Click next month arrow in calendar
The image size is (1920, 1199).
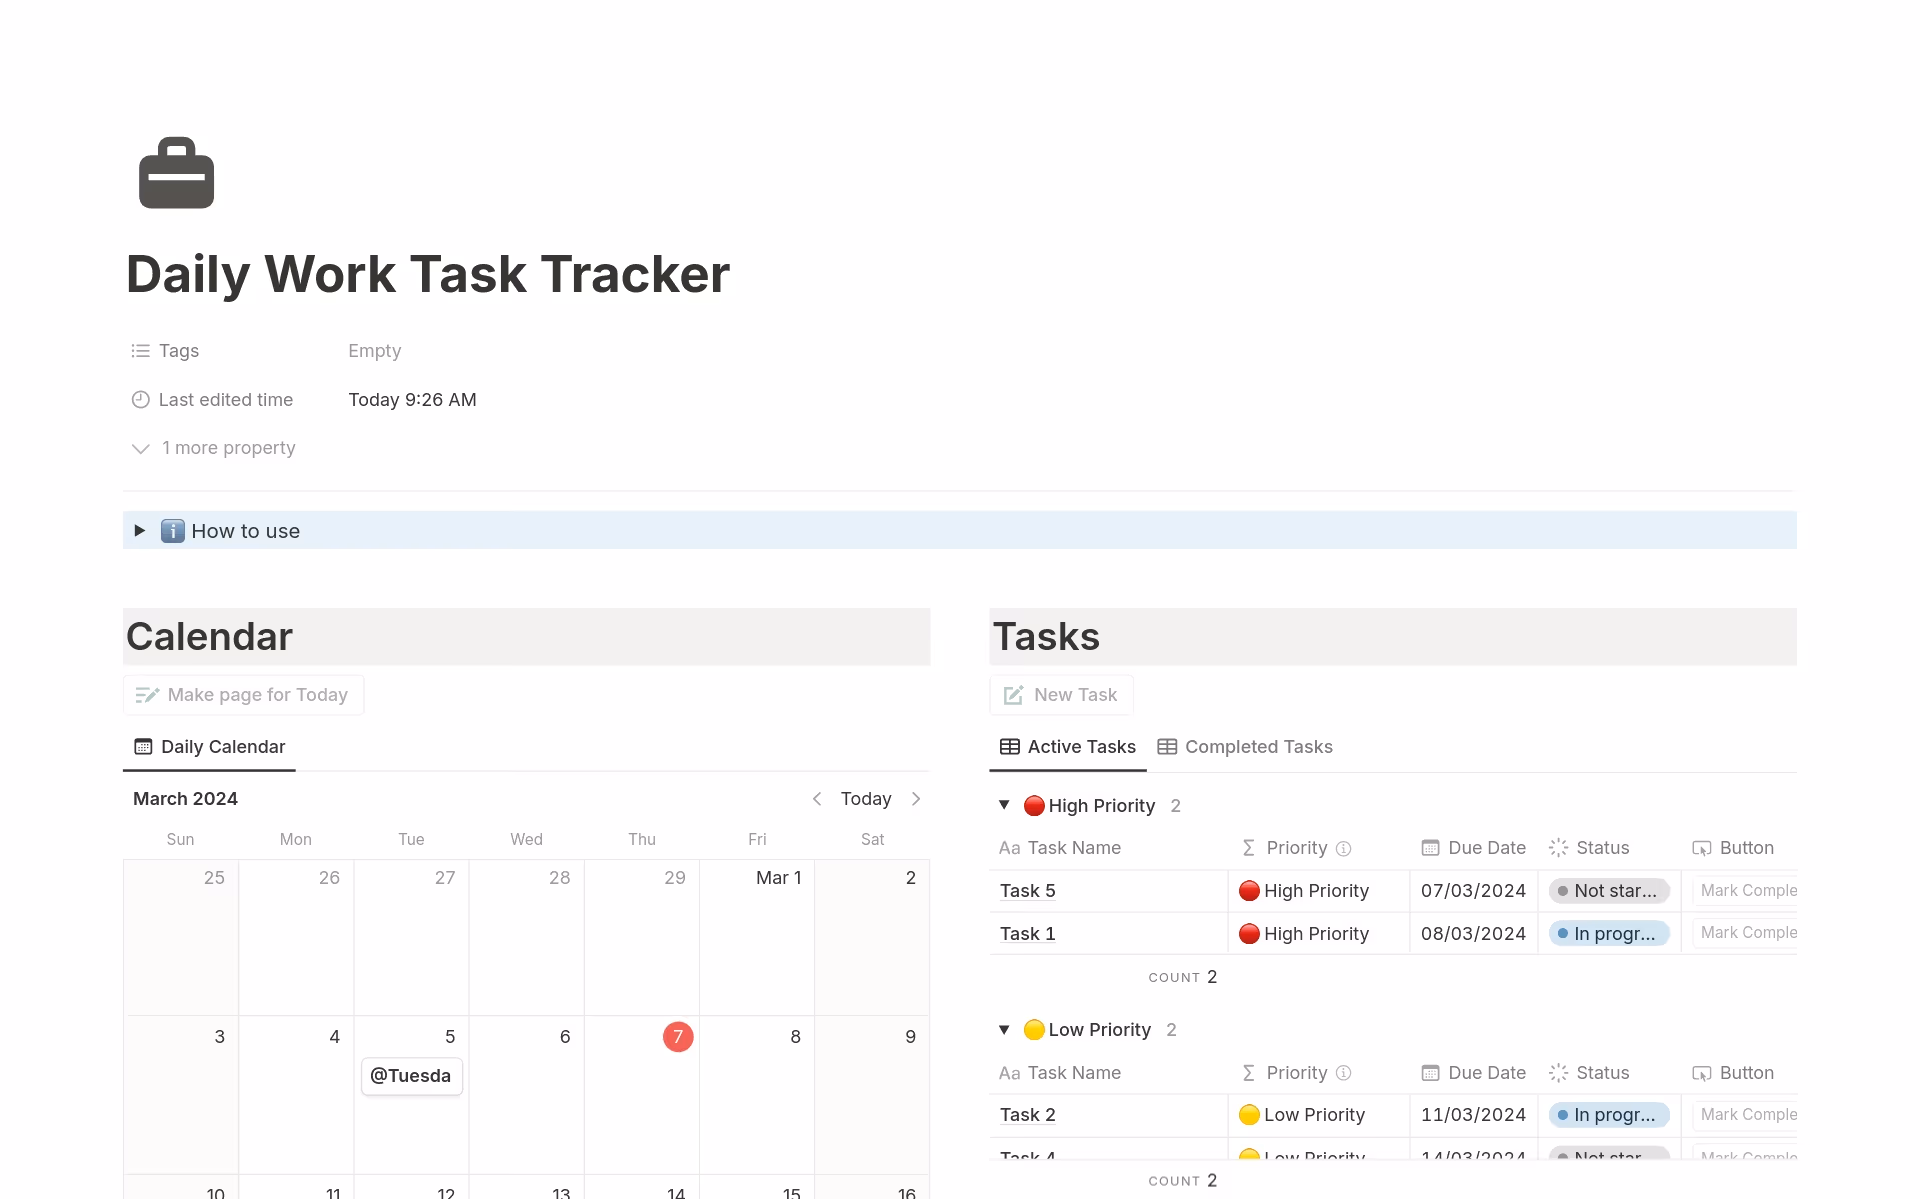point(916,799)
